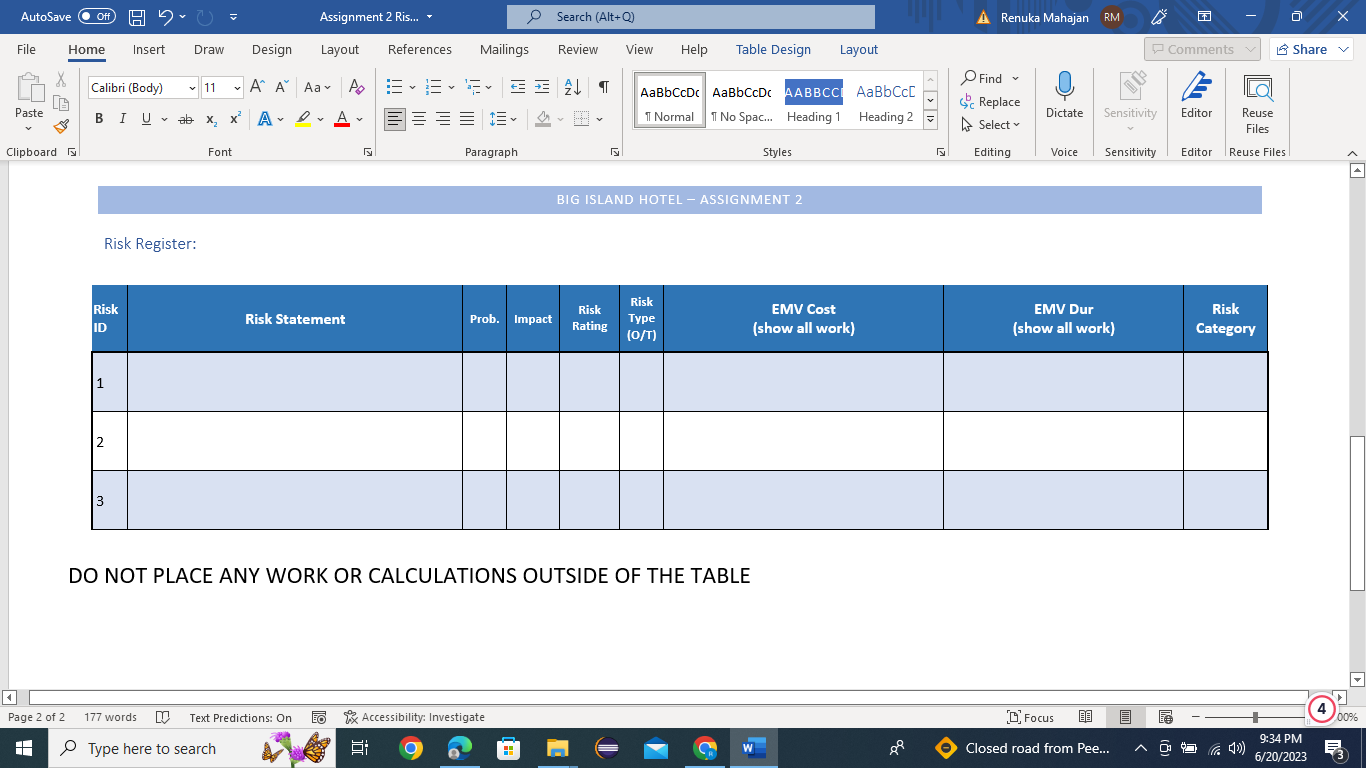Click the Search (Alt+Q) box

coord(690,17)
